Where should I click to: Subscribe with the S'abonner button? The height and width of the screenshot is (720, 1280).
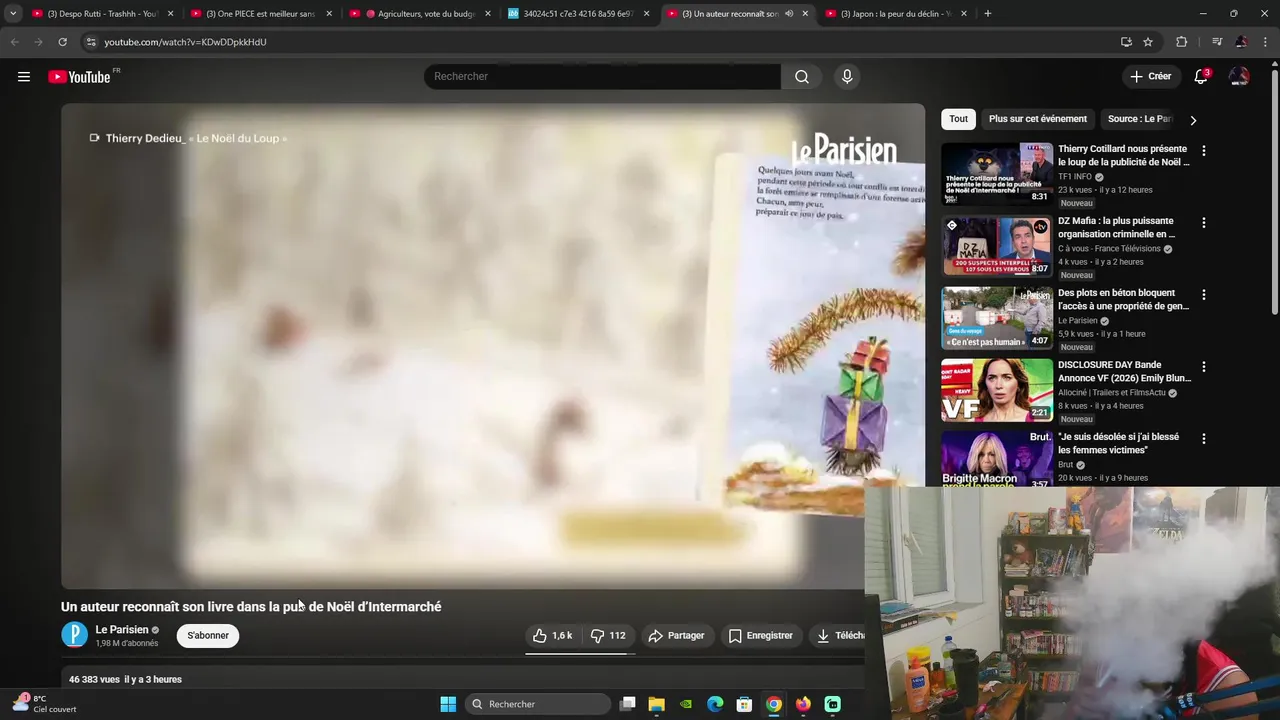click(208, 635)
